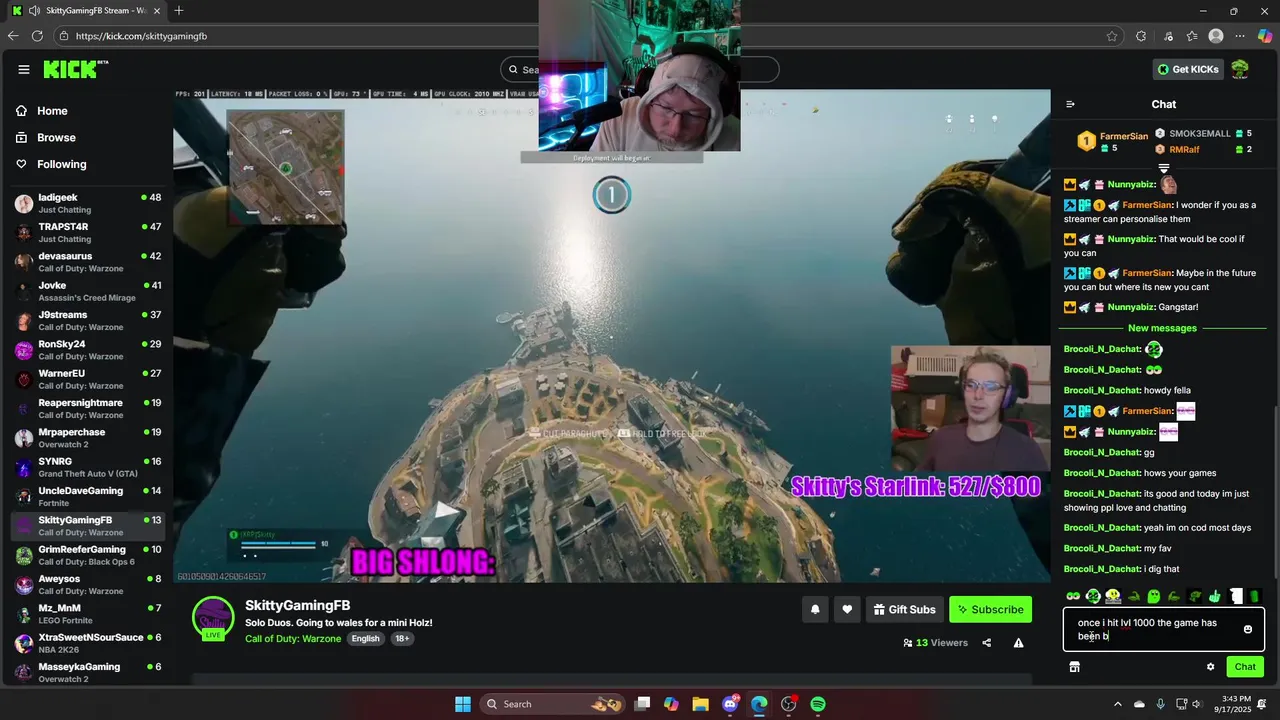Screen dimensions: 1280x720
Task: Click the share stream icon
Action: 987,643
